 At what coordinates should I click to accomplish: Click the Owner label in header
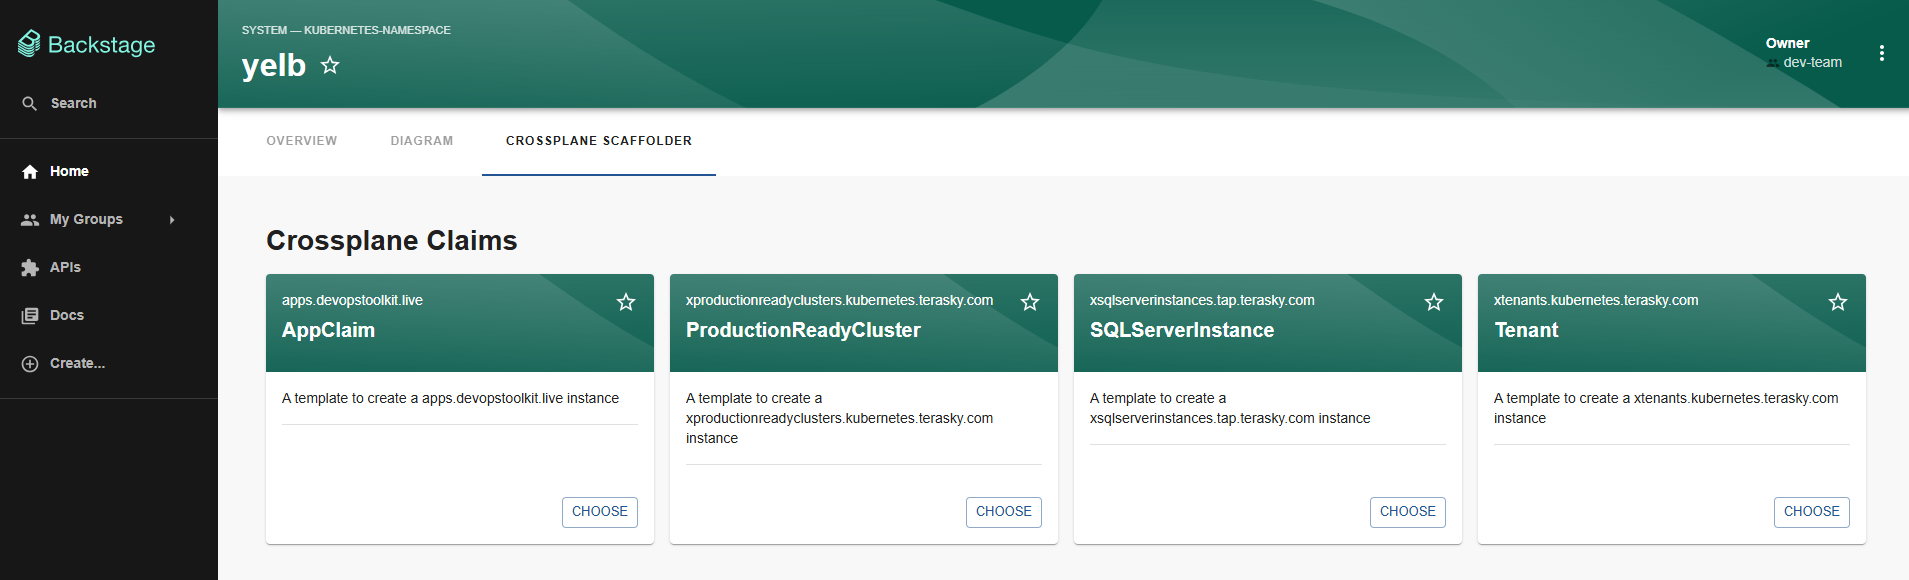(x=1787, y=43)
